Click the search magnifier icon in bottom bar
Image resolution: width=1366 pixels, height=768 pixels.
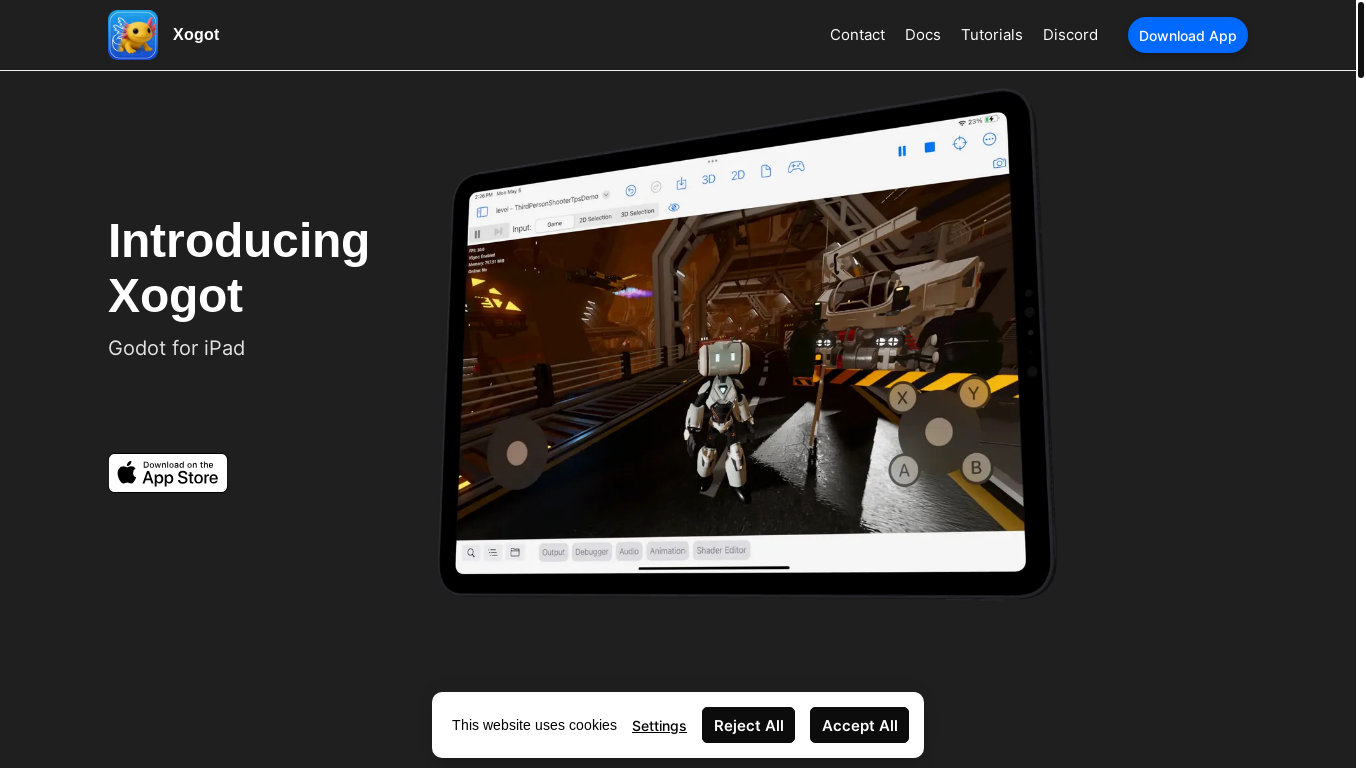click(471, 552)
